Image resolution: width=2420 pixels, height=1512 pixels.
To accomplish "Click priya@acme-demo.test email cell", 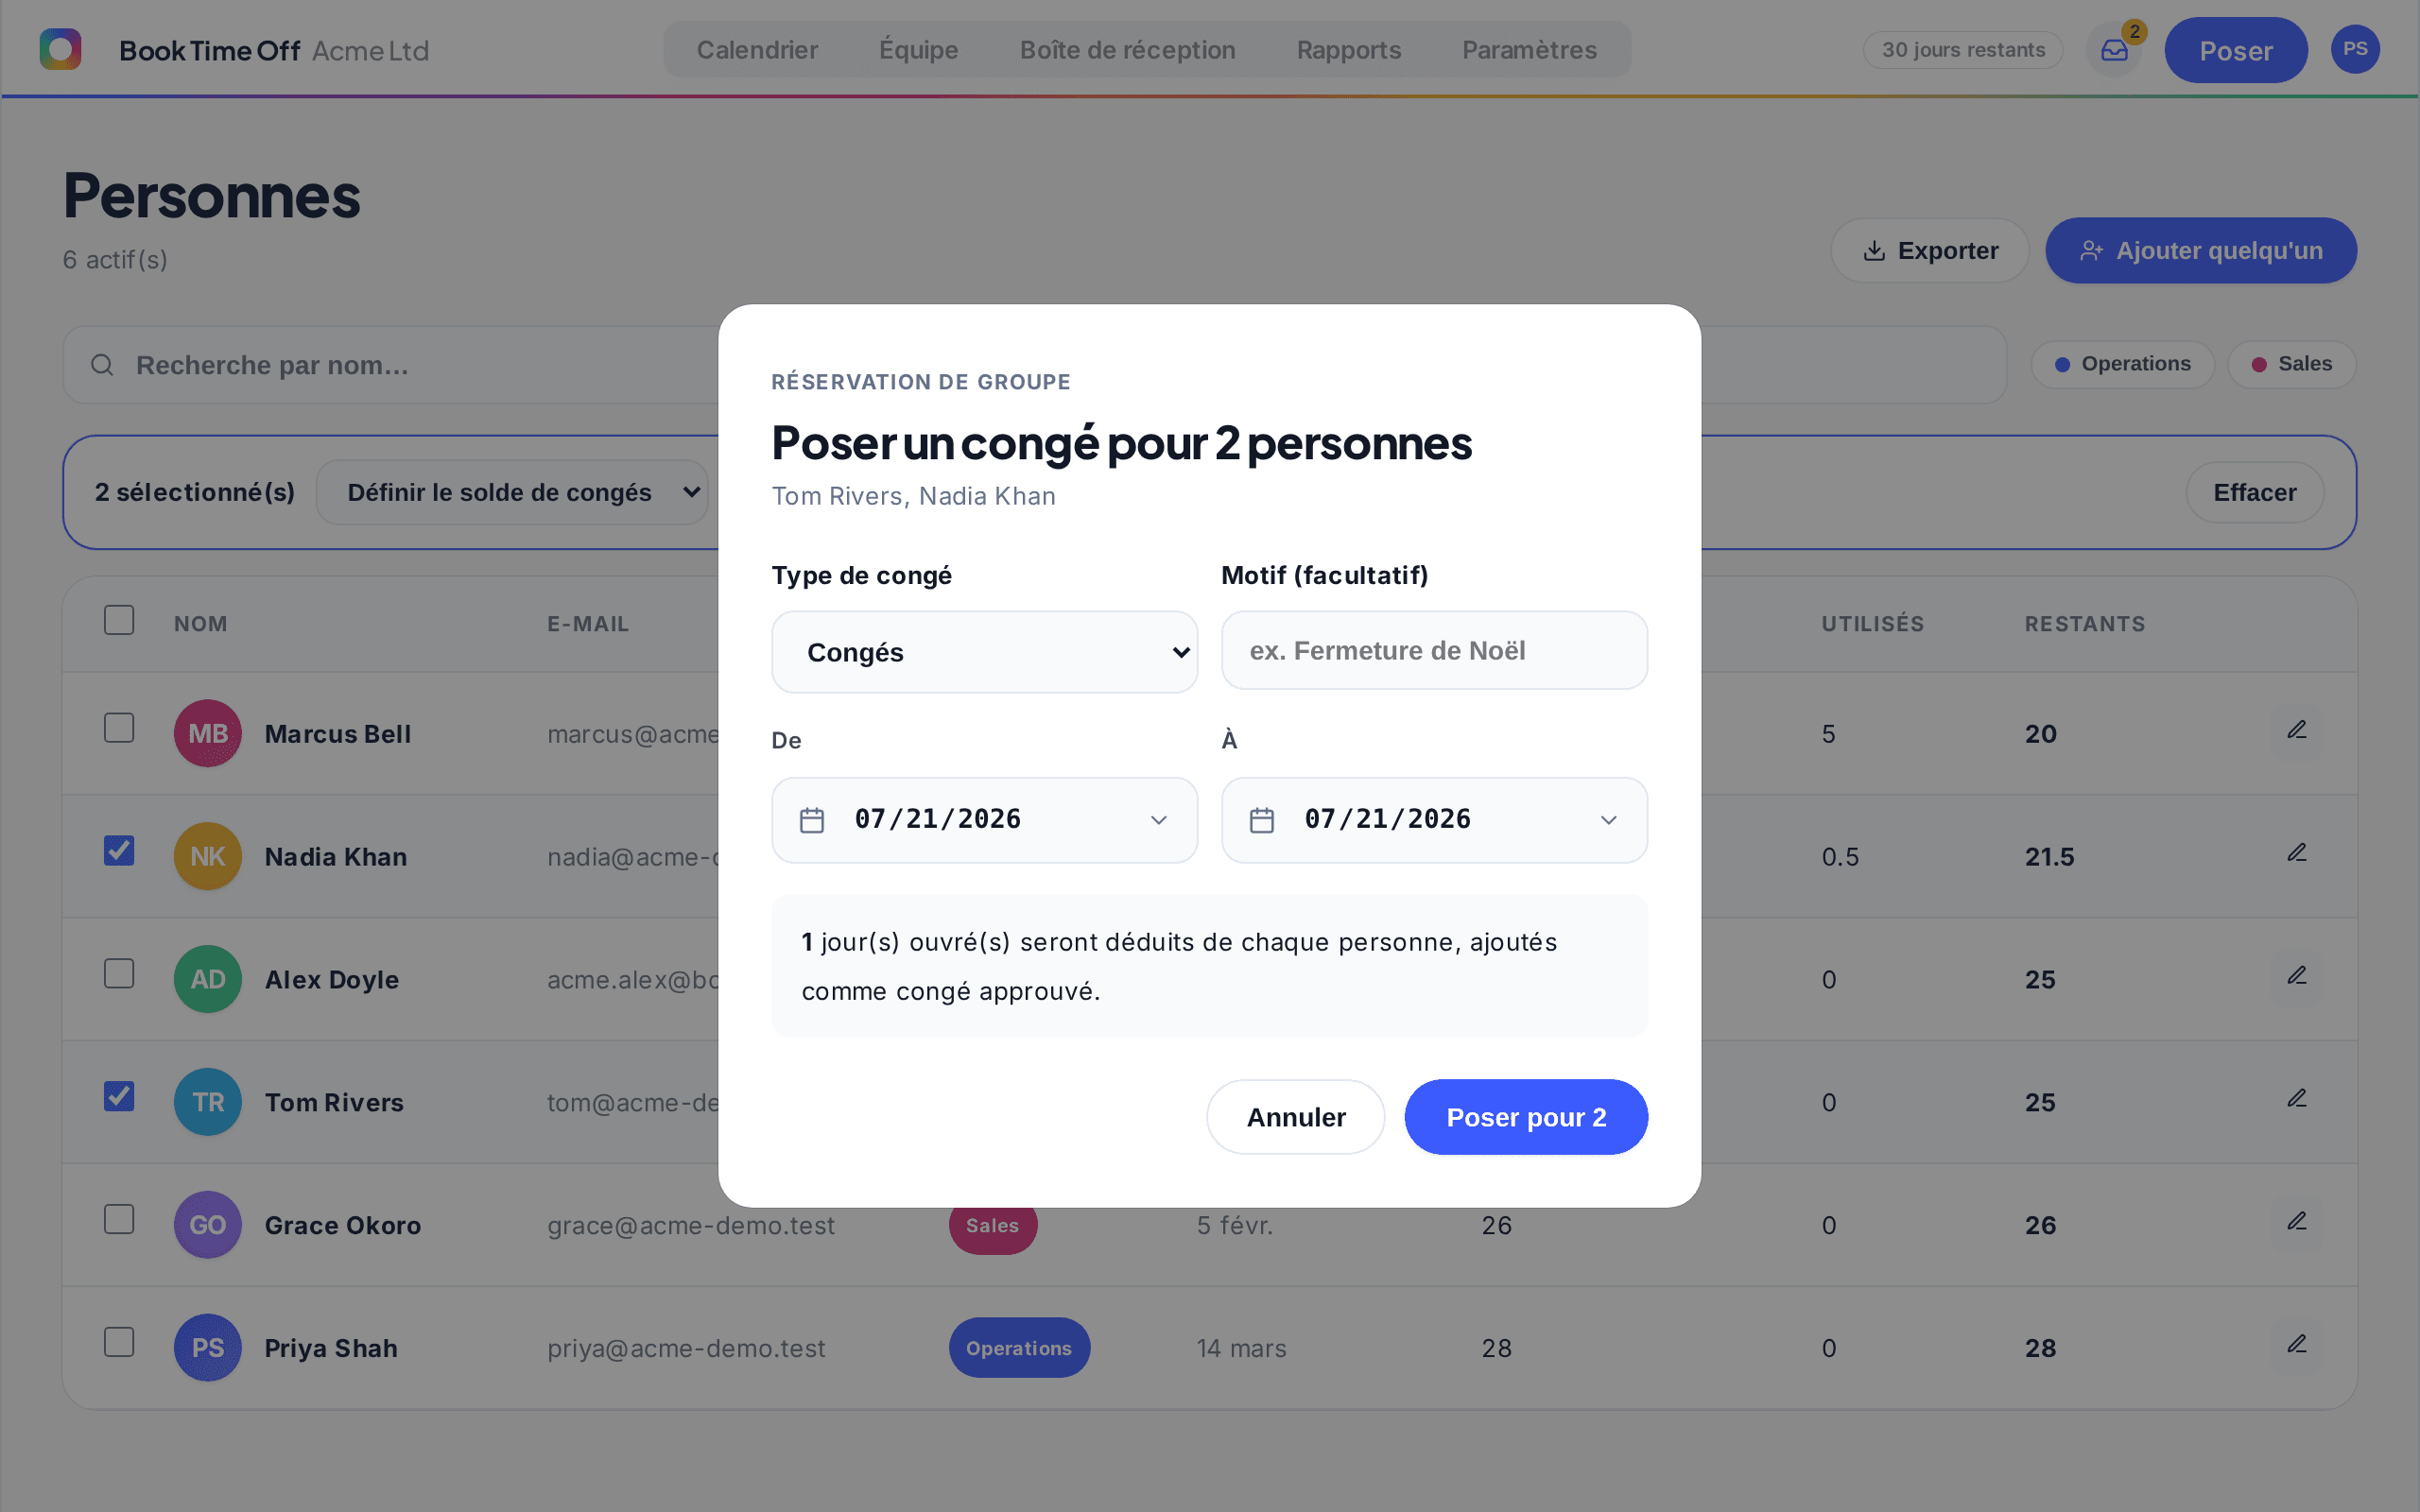I will click(x=686, y=1349).
